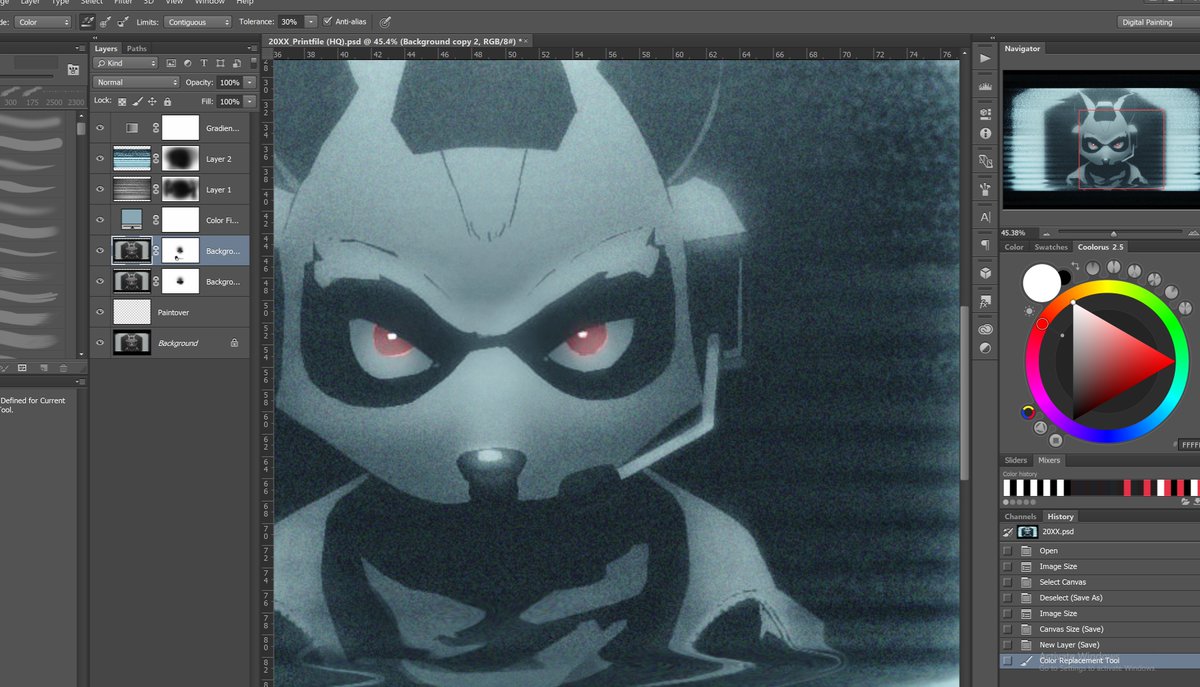Open the Info panel icon
1200x687 pixels.
985,133
